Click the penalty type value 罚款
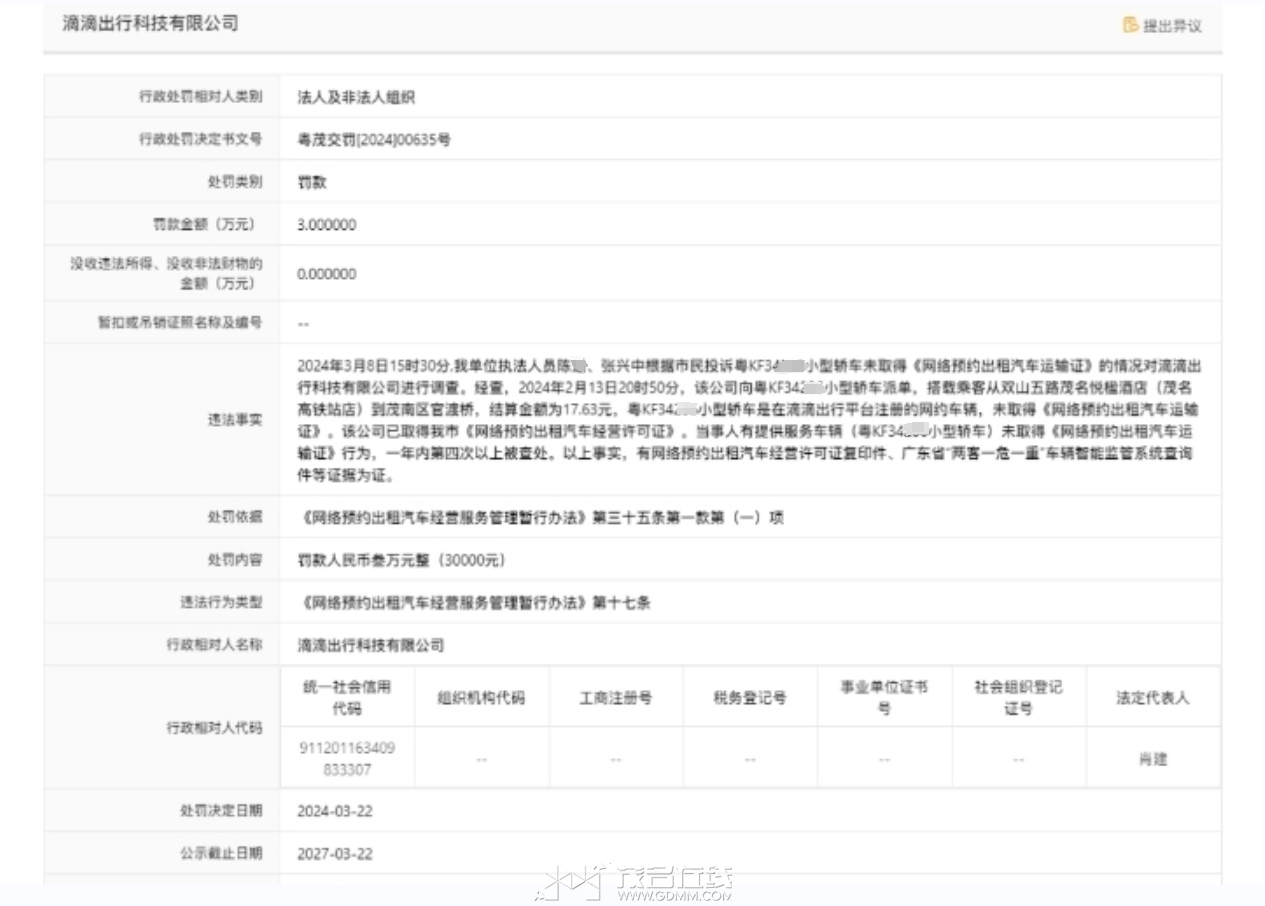Image resolution: width=1265 pixels, height=906 pixels. coord(312,183)
